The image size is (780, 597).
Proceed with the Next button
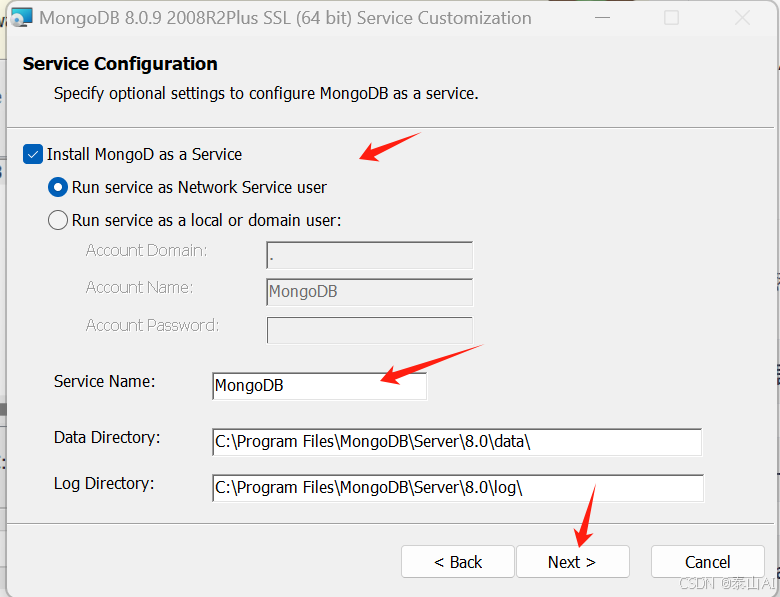tap(573, 562)
